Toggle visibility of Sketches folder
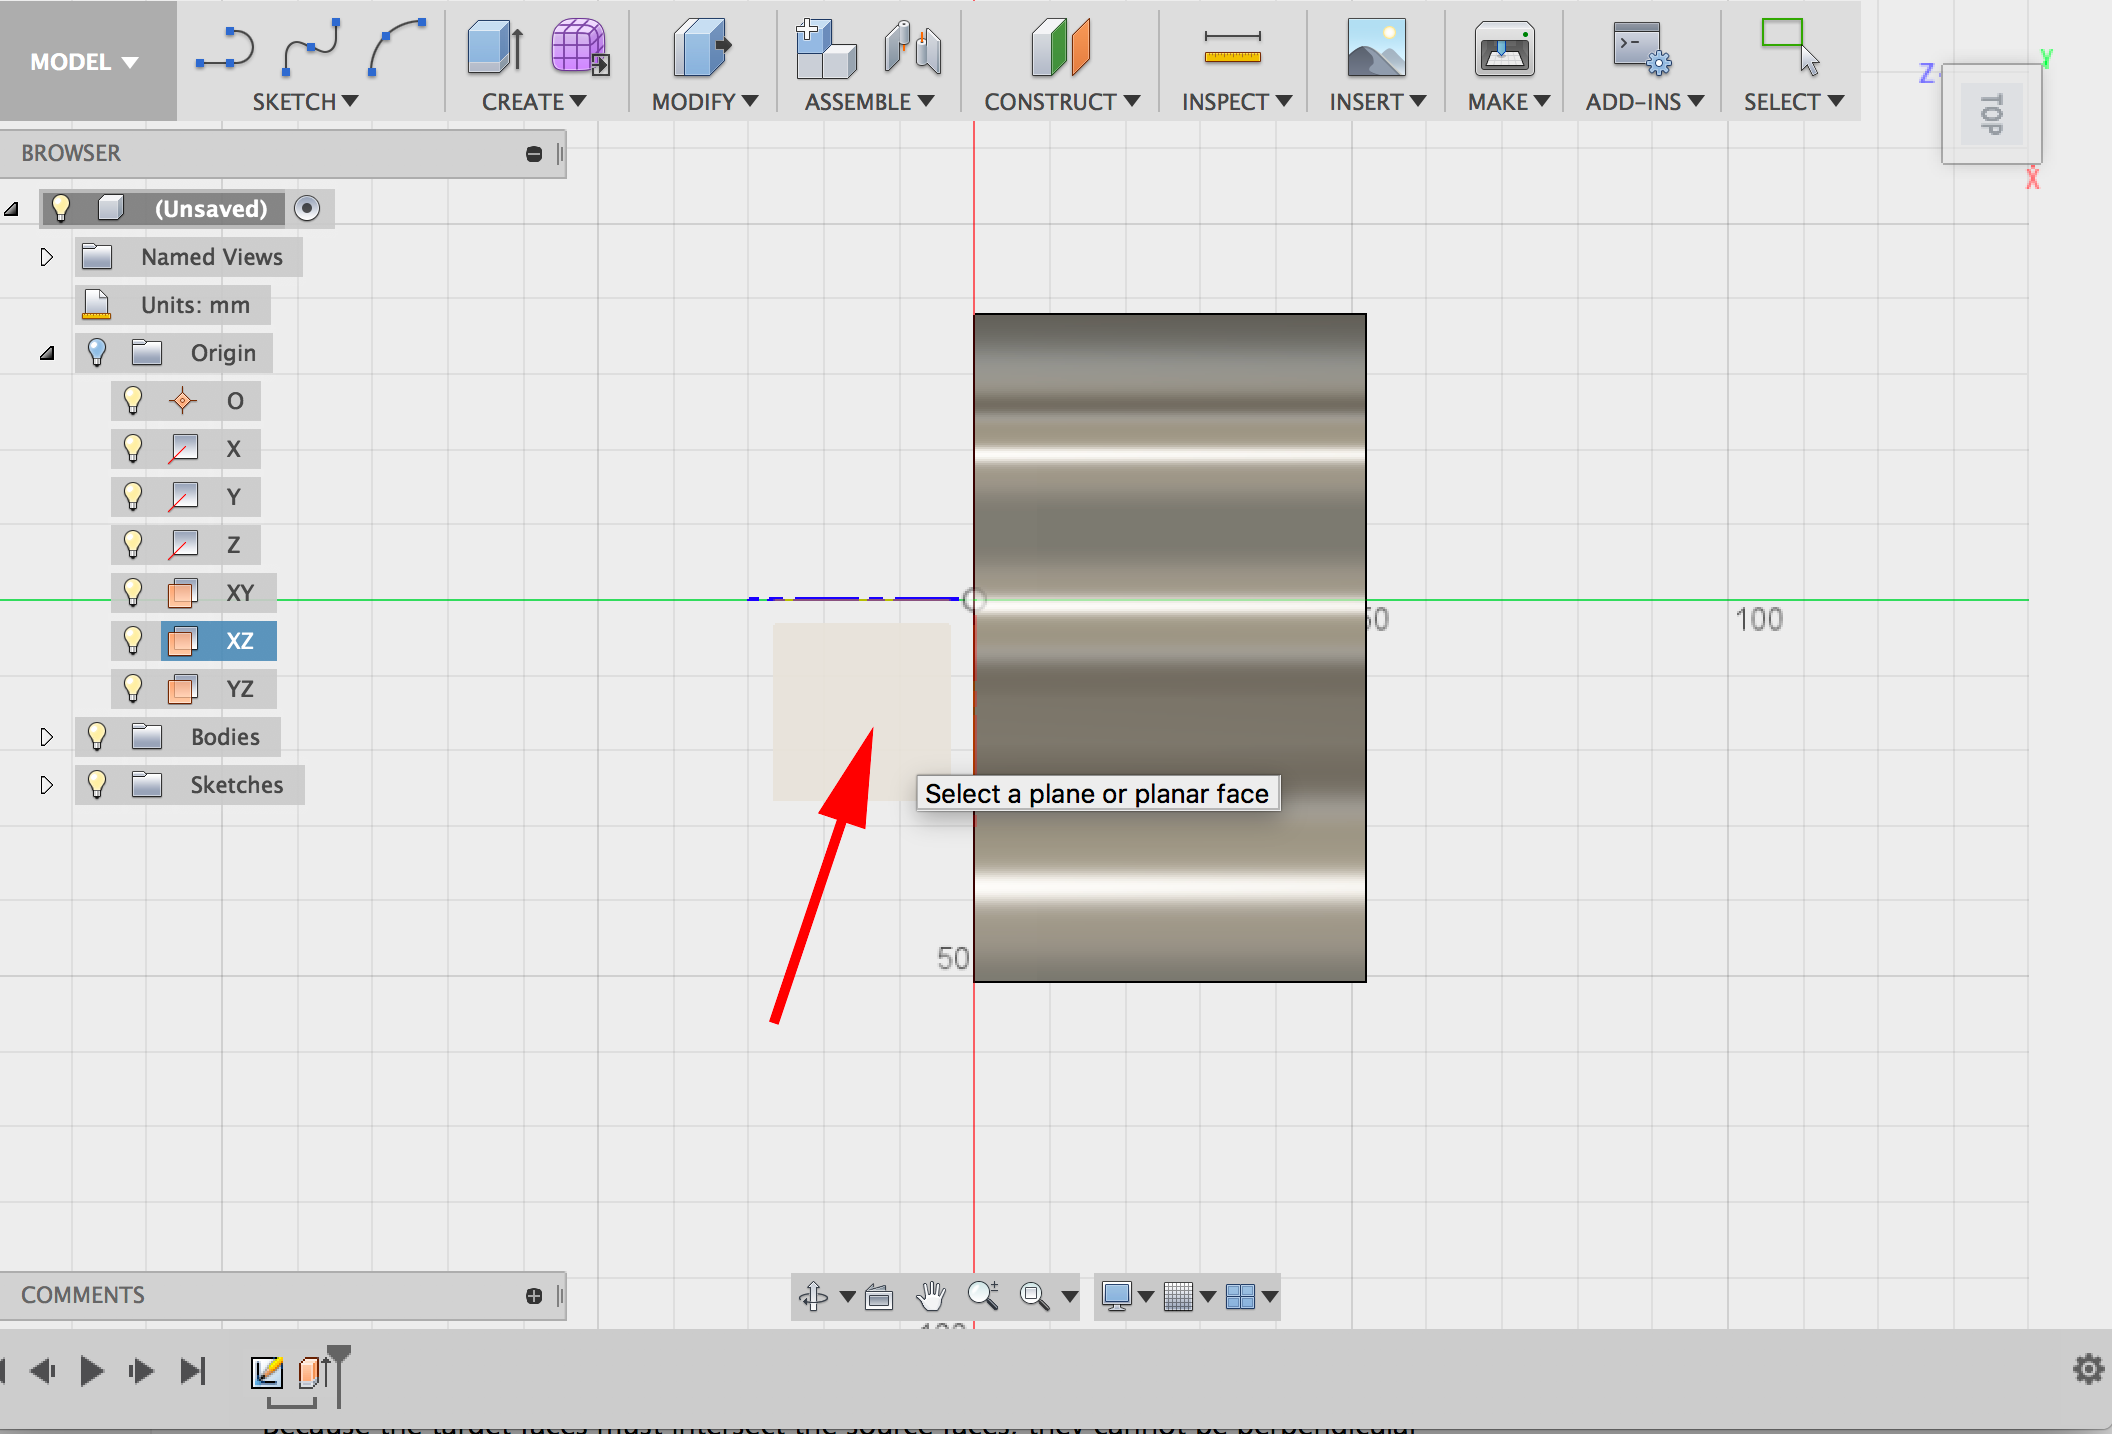Viewport: 2112px width, 1434px height. (97, 784)
